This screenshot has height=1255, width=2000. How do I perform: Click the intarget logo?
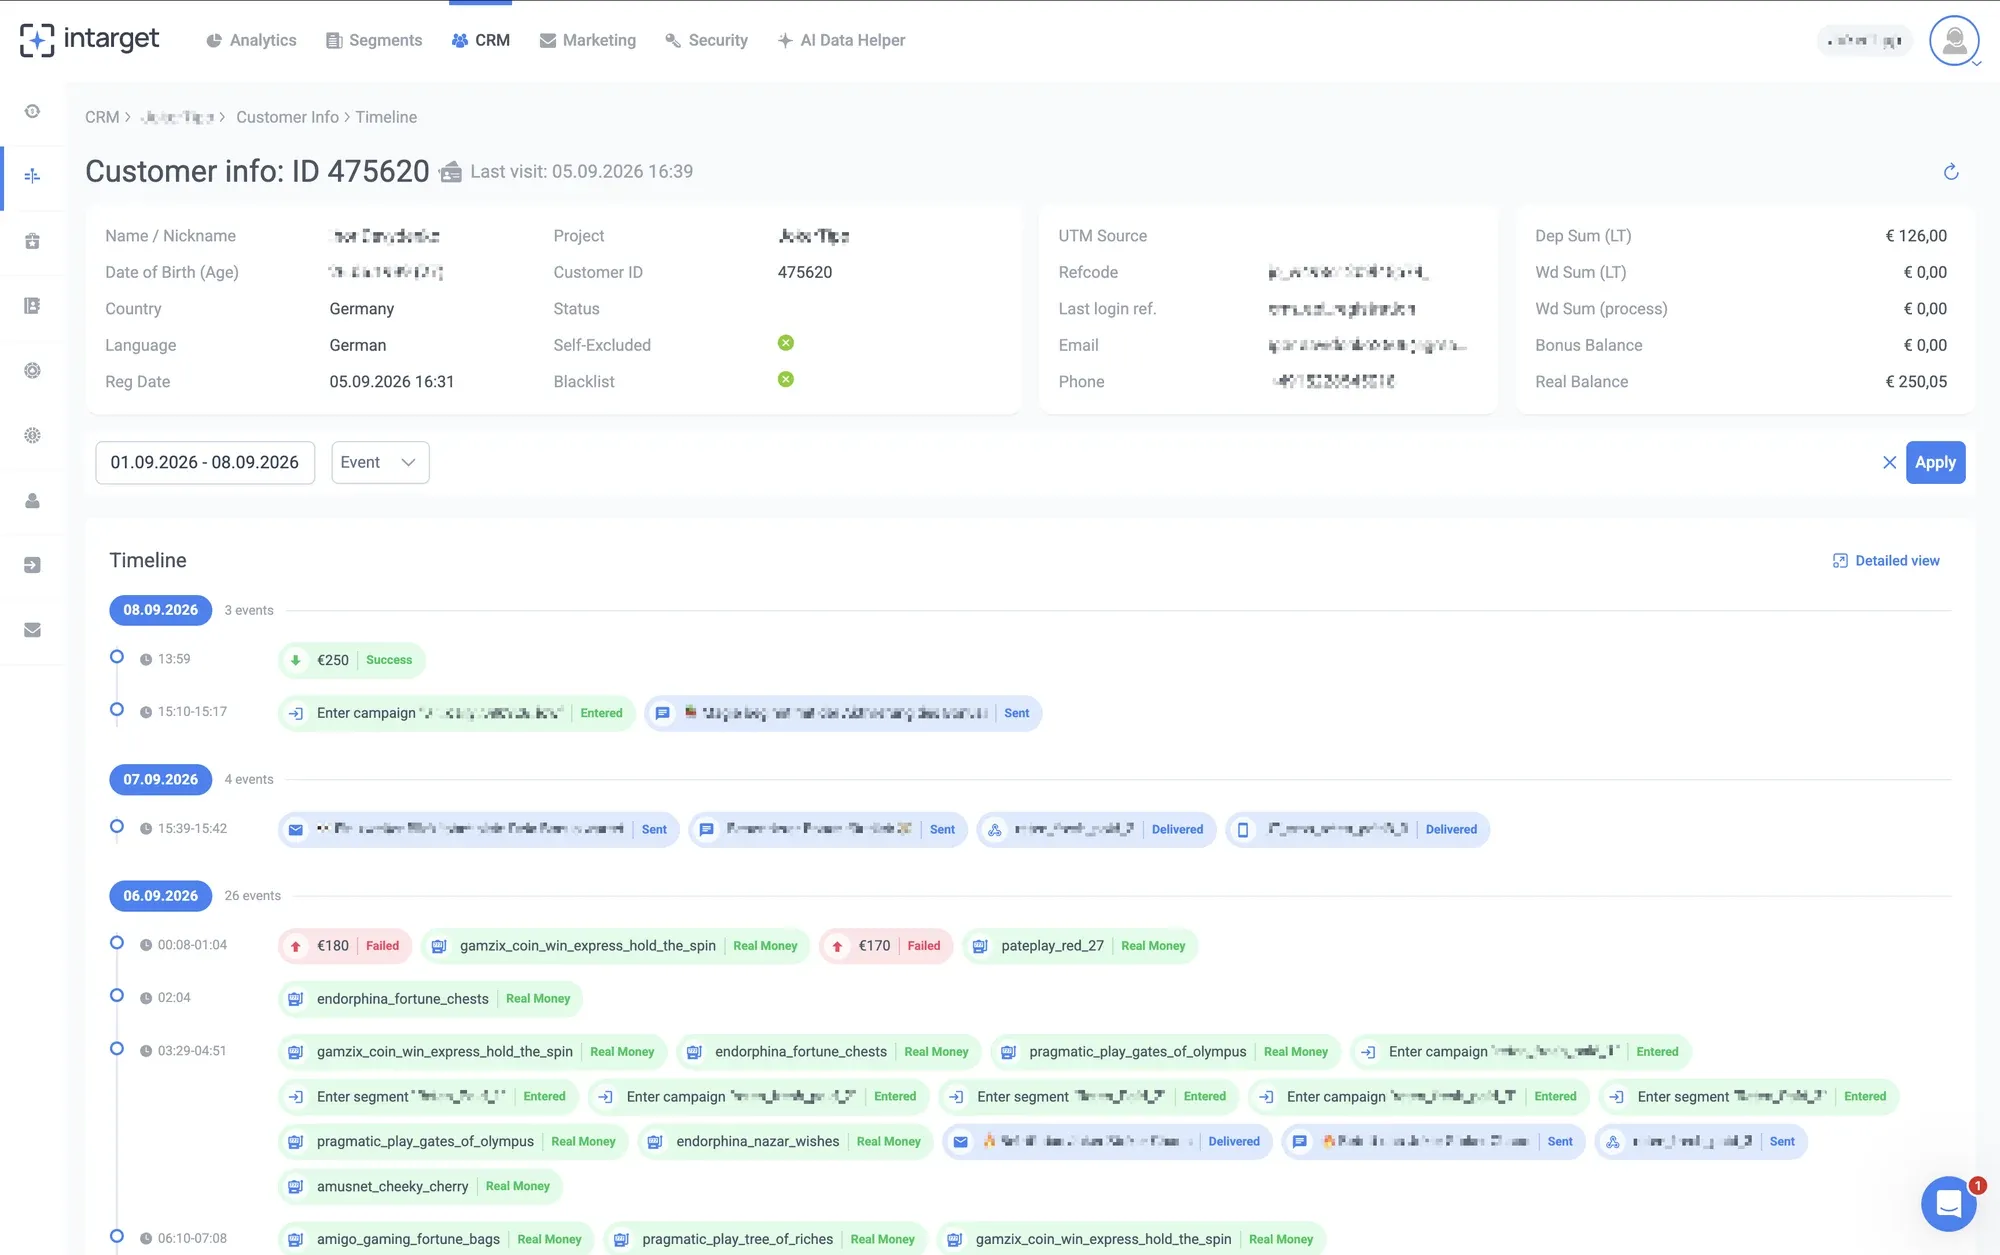point(89,39)
